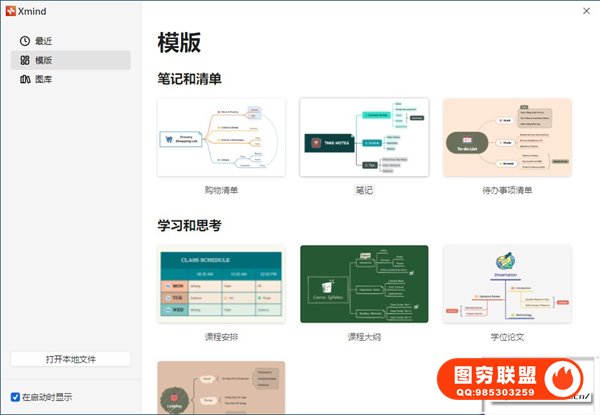Click the Xmind logo icon in title bar
The height and width of the screenshot is (415, 600).
pos(10,10)
